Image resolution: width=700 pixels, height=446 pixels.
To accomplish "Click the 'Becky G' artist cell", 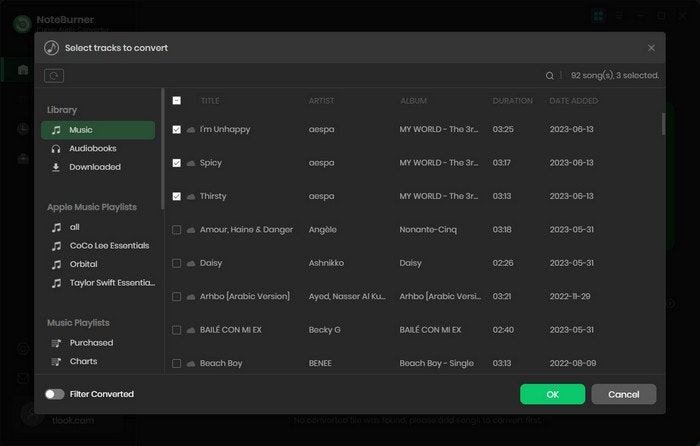I will [x=325, y=330].
